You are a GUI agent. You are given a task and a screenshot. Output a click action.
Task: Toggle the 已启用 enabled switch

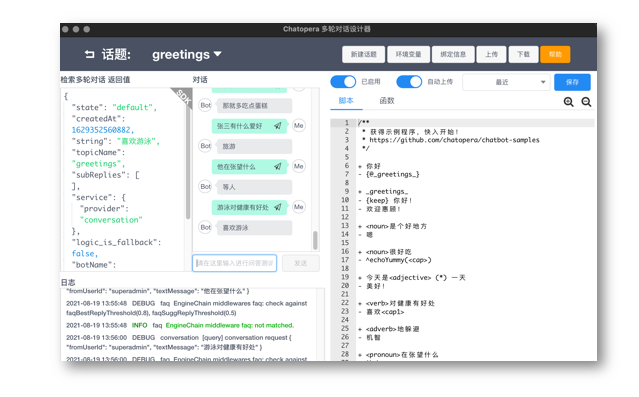tap(343, 82)
